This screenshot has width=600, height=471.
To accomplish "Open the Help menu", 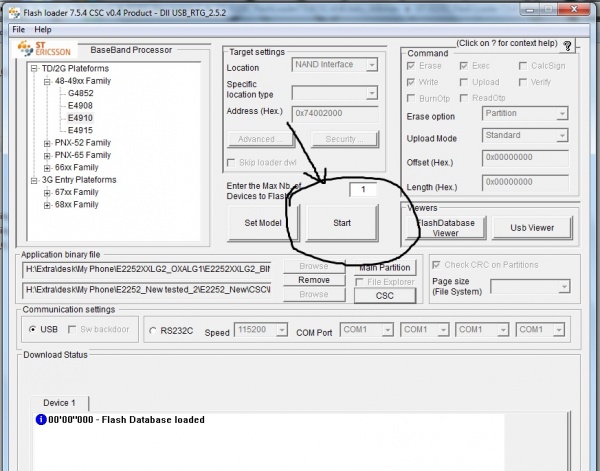I will [x=43, y=29].
